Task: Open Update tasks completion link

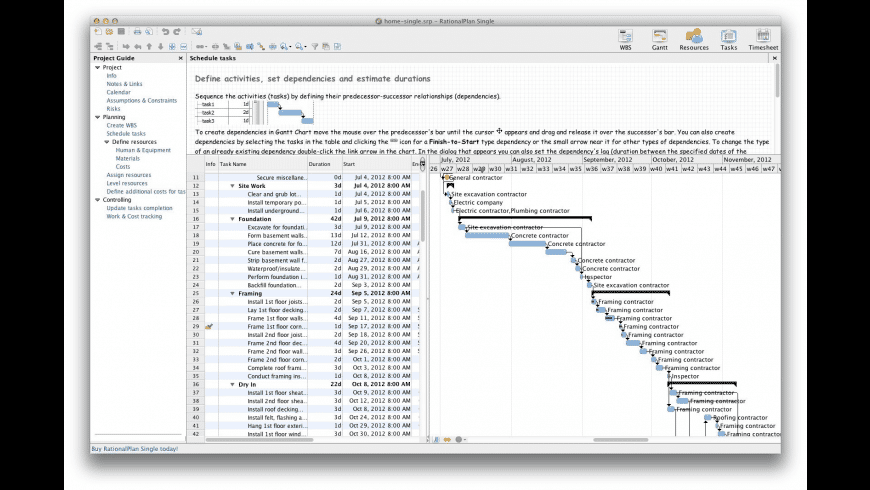Action: (x=139, y=209)
